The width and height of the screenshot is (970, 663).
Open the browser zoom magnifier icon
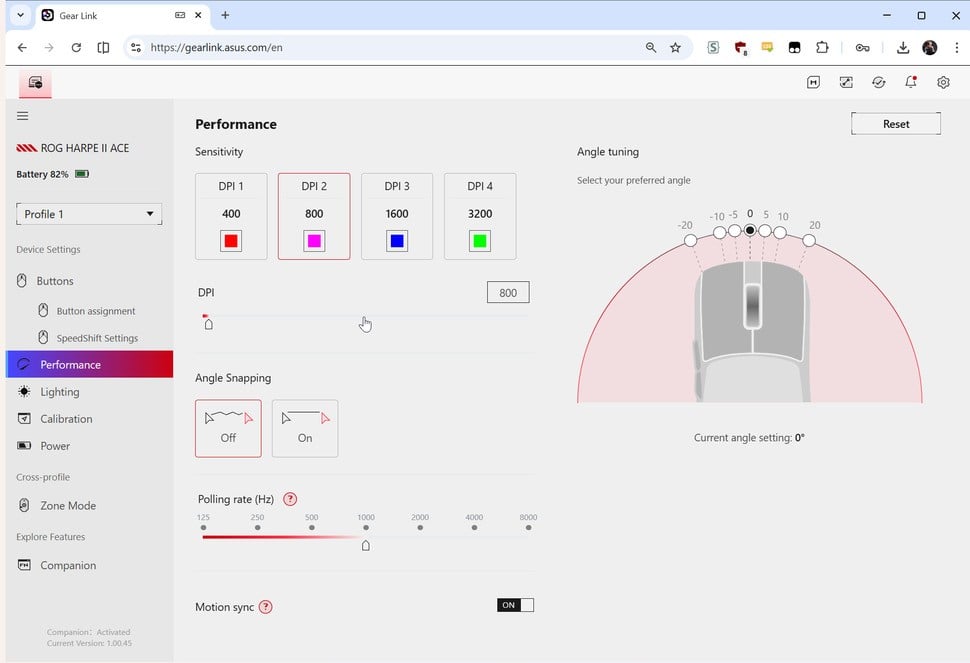tap(651, 48)
